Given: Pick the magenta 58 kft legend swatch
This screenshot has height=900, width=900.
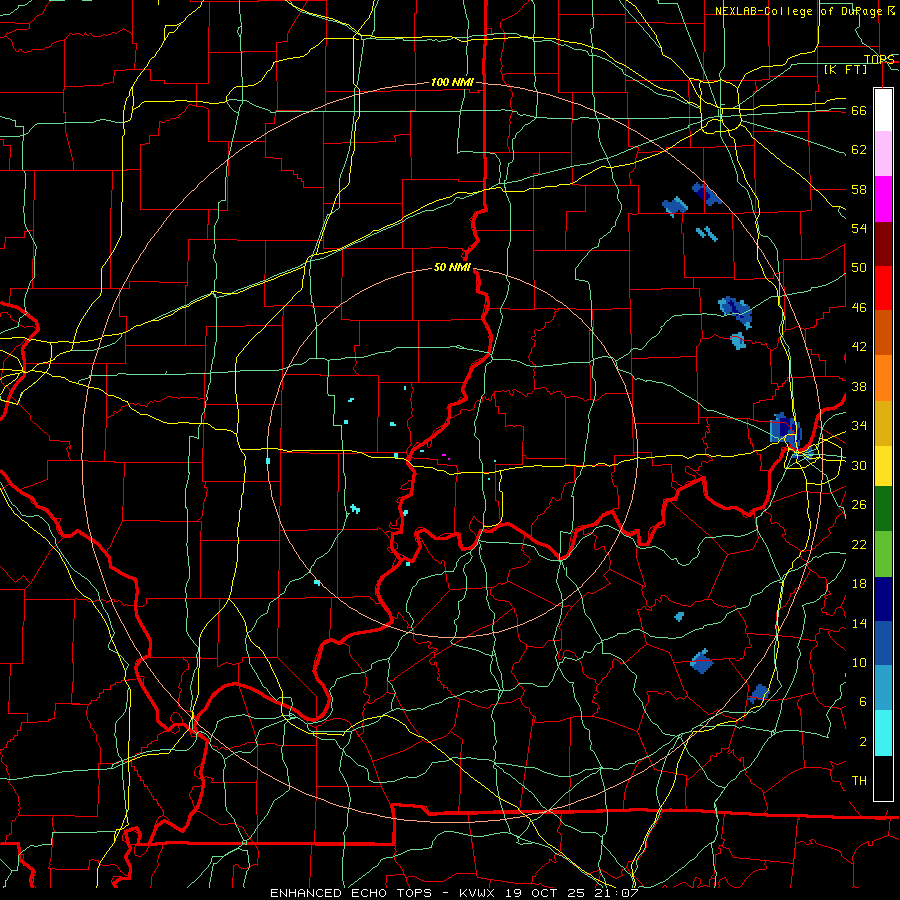Looking at the screenshot, I should pyautogui.click(x=883, y=199).
